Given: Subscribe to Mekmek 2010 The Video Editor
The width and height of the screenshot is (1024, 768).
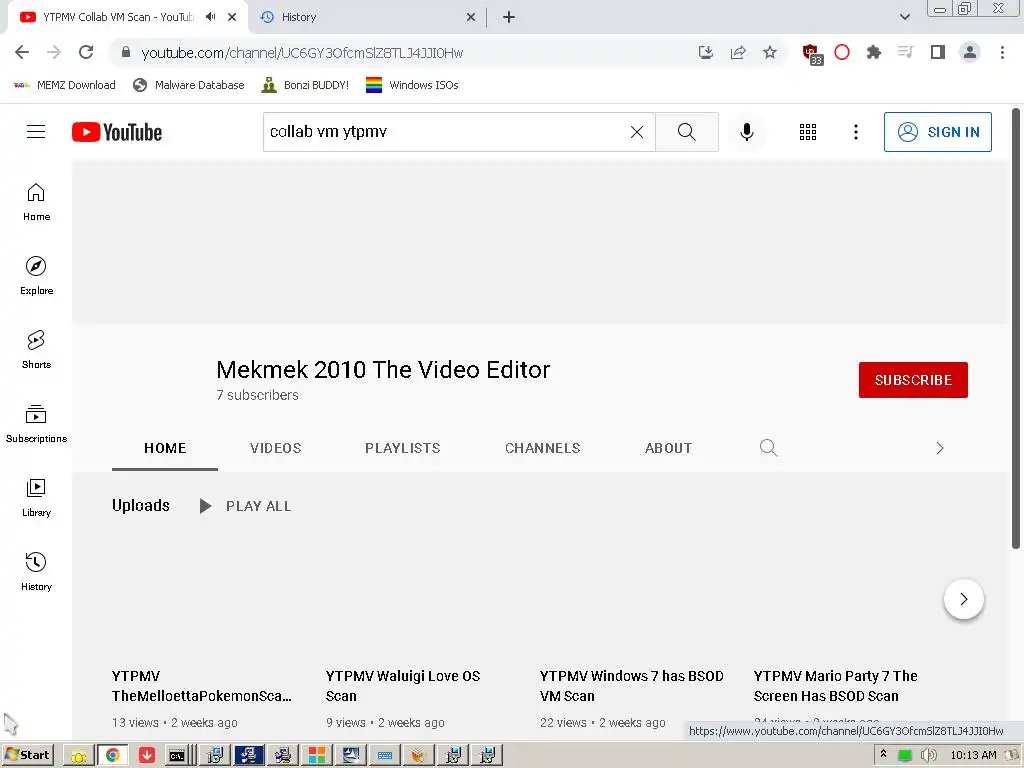Looking at the screenshot, I should 913,380.
